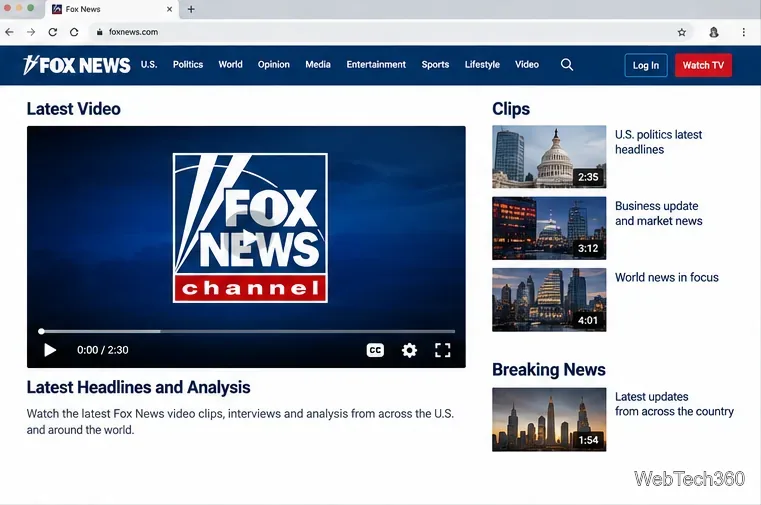Open the Capitol building clip thumbnail
761x505 pixels.
pos(549,157)
